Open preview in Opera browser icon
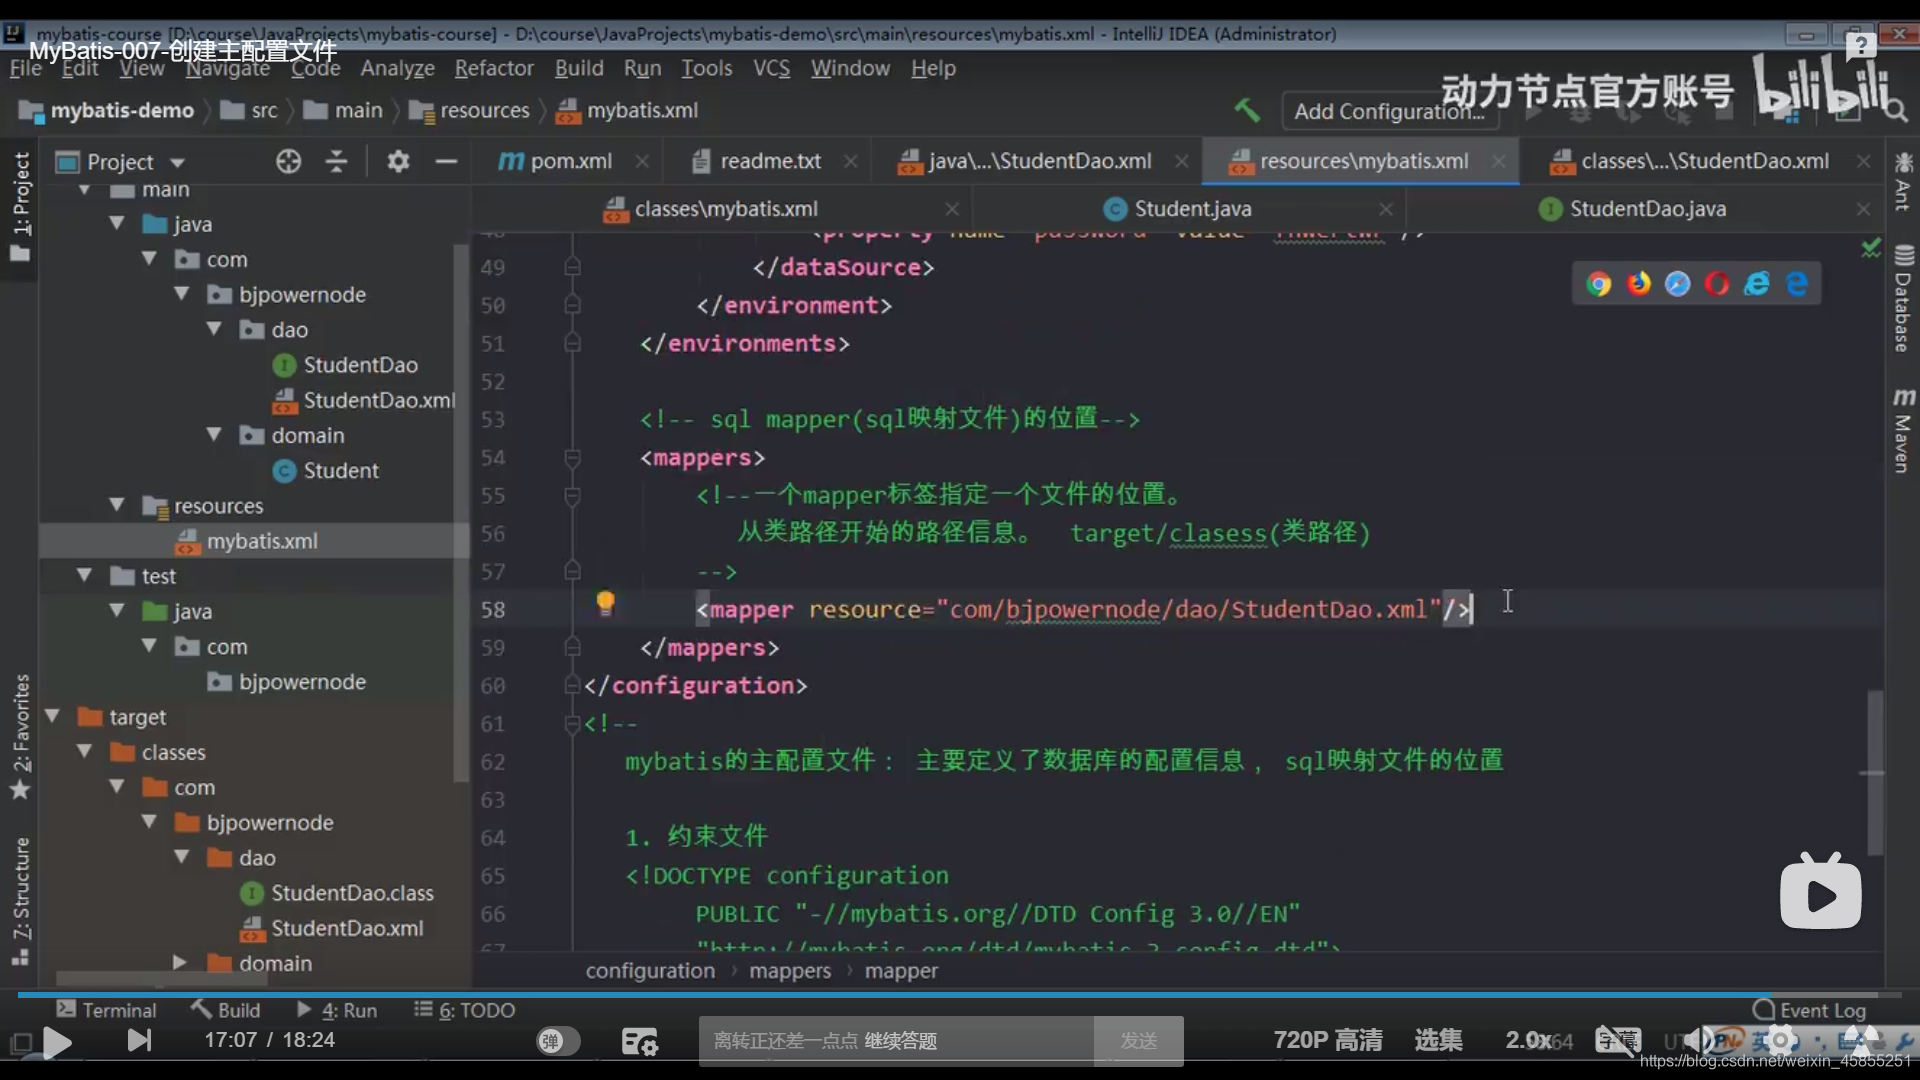 (1717, 284)
